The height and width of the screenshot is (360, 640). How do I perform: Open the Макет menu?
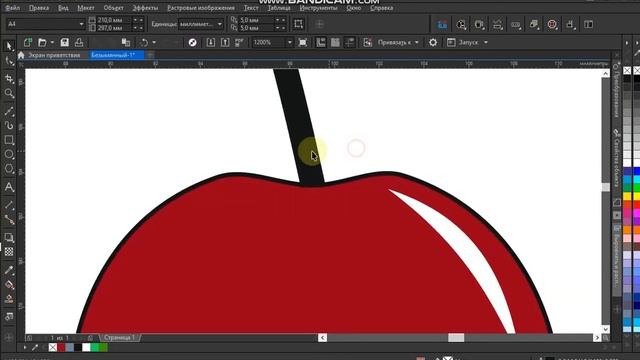tap(86, 8)
